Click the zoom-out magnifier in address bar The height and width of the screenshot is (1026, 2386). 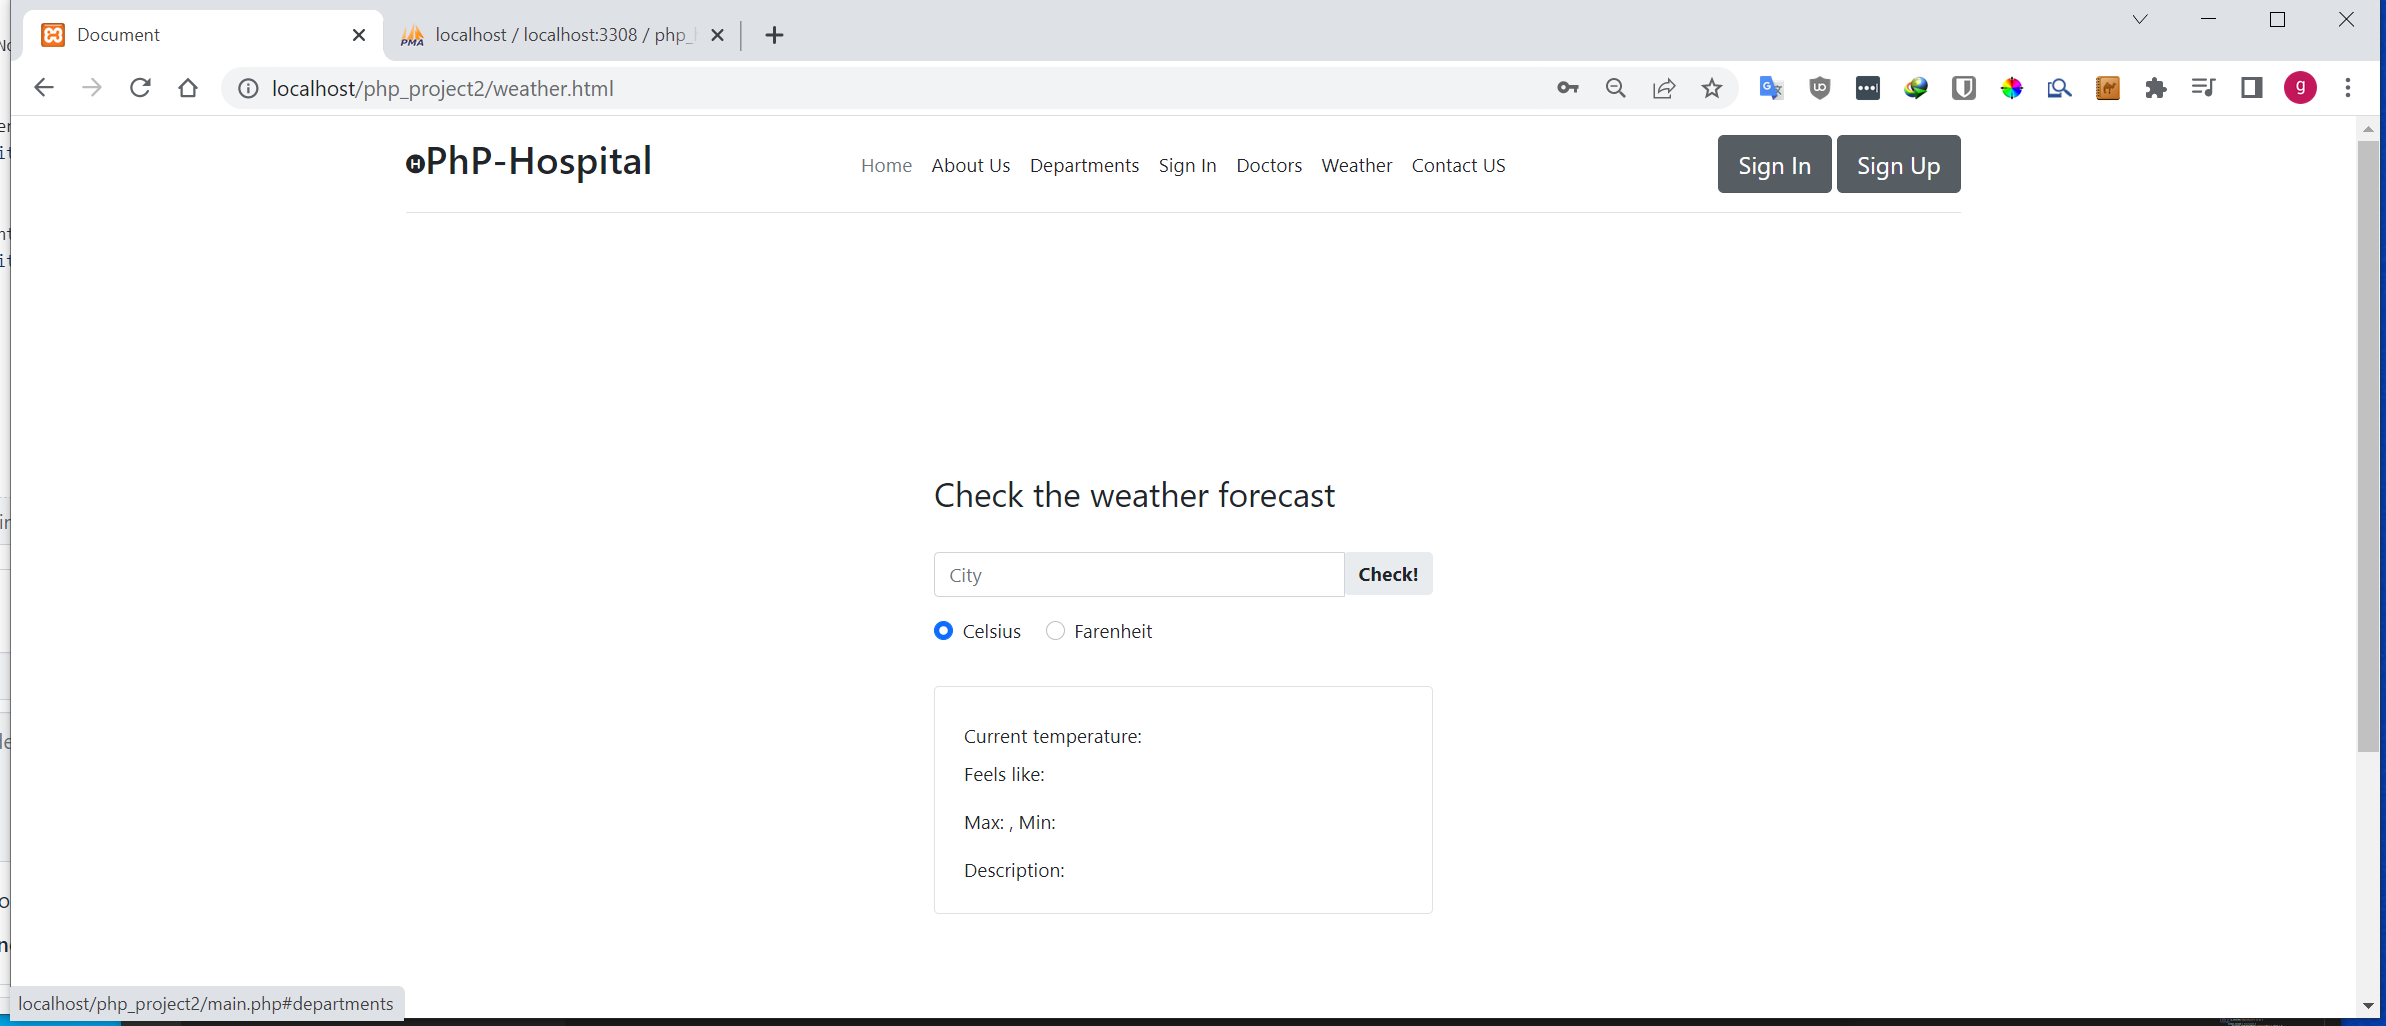pos(1615,88)
